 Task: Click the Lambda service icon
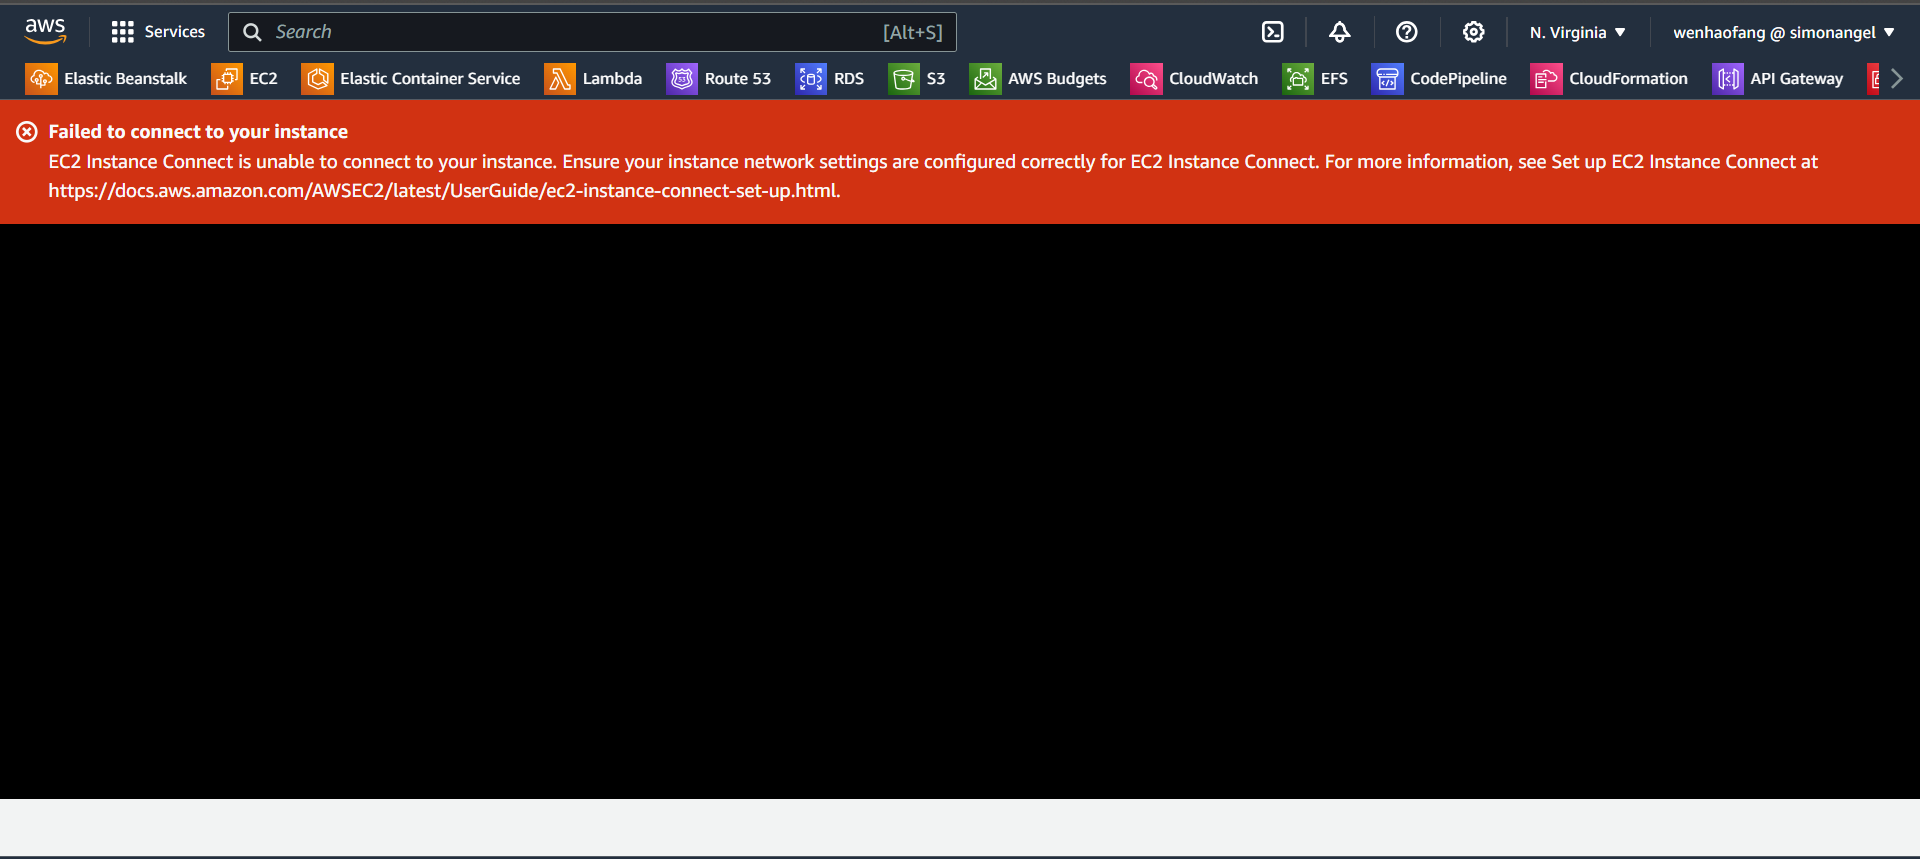(x=560, y=78)
